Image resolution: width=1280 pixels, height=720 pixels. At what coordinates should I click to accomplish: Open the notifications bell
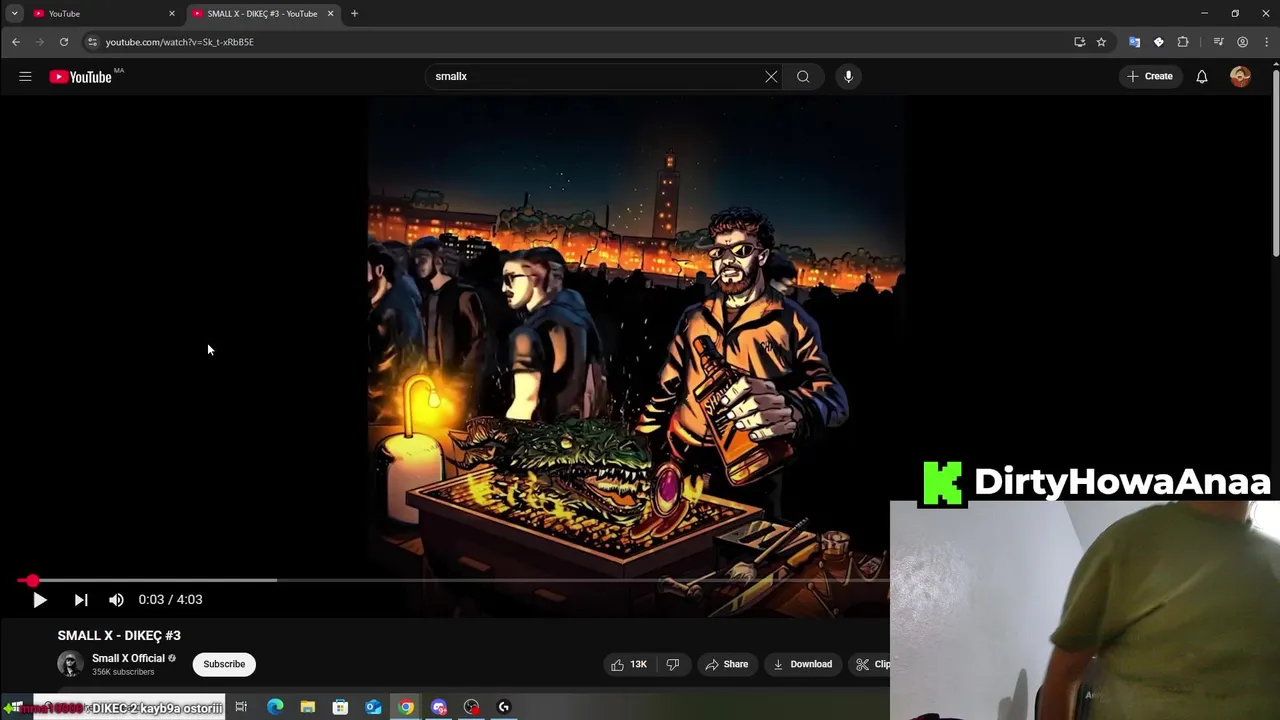pyautogui.click(x=1202, y=76)
